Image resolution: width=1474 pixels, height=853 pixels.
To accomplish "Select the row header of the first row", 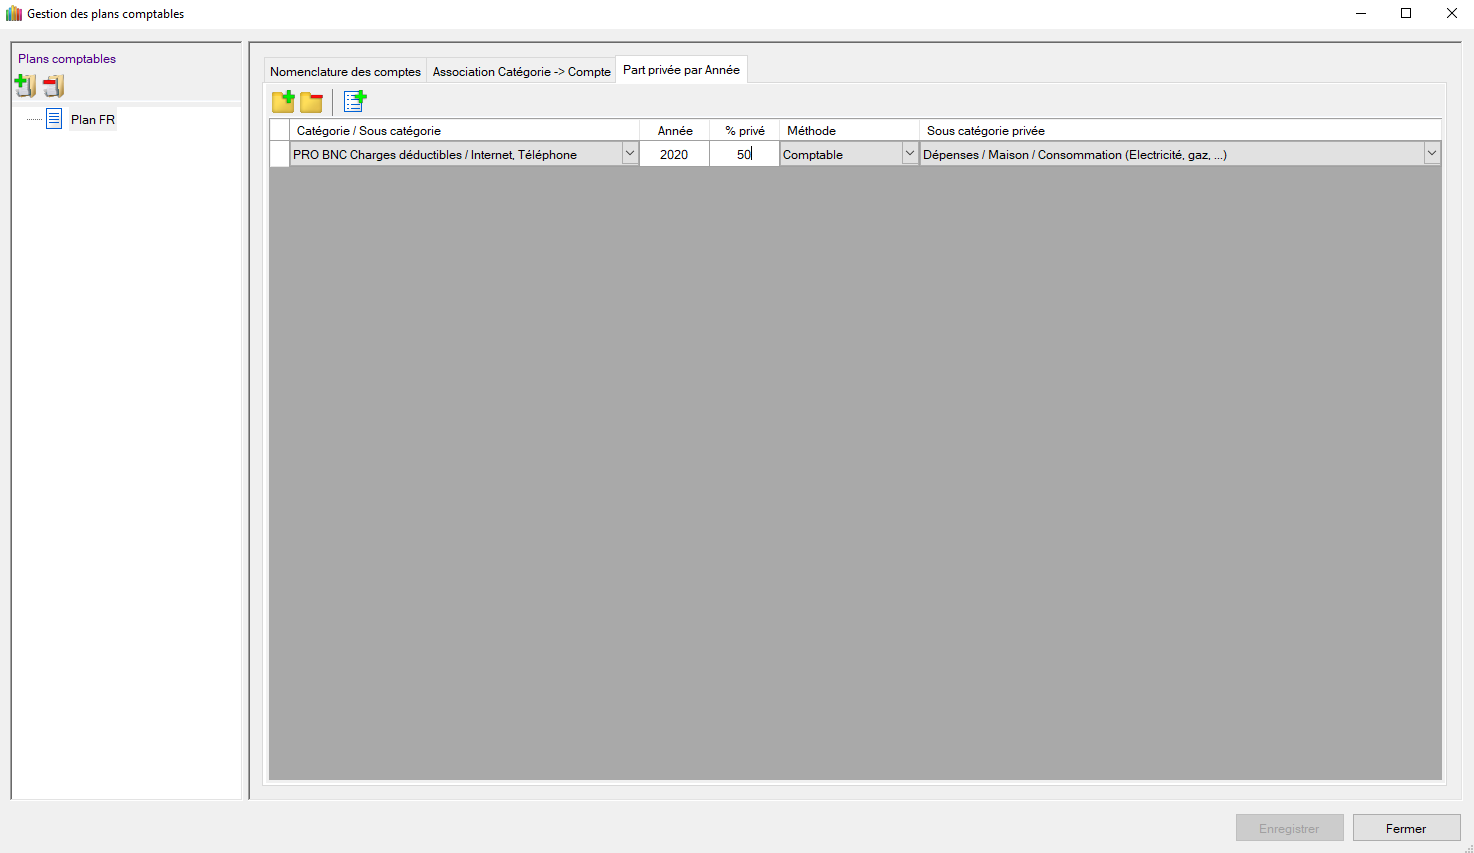I will (279, 154).
